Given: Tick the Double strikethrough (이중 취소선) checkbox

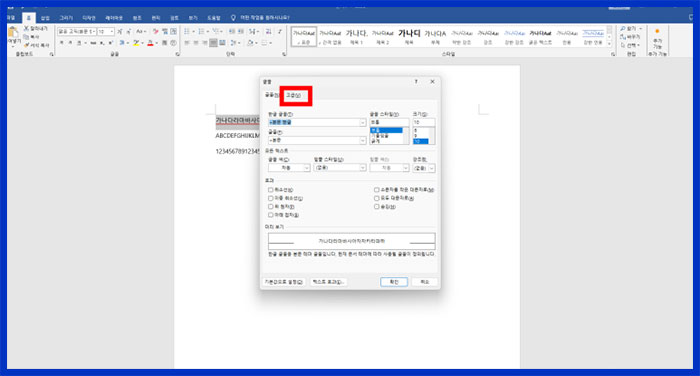Looking at the screenshot, I should click(x=271, y=198).
